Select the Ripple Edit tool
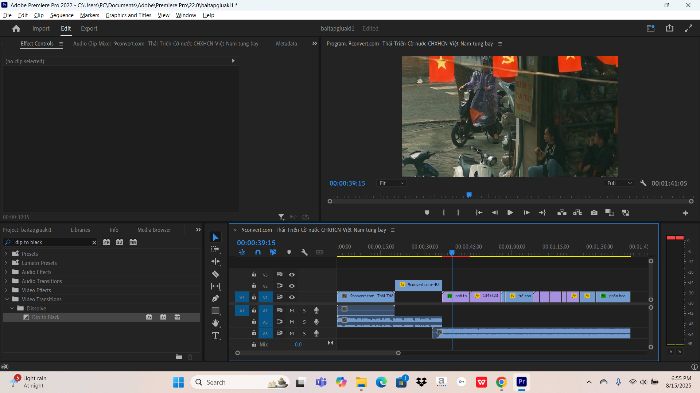Viewport: 700px width, 393px height. tap(215, 262)
